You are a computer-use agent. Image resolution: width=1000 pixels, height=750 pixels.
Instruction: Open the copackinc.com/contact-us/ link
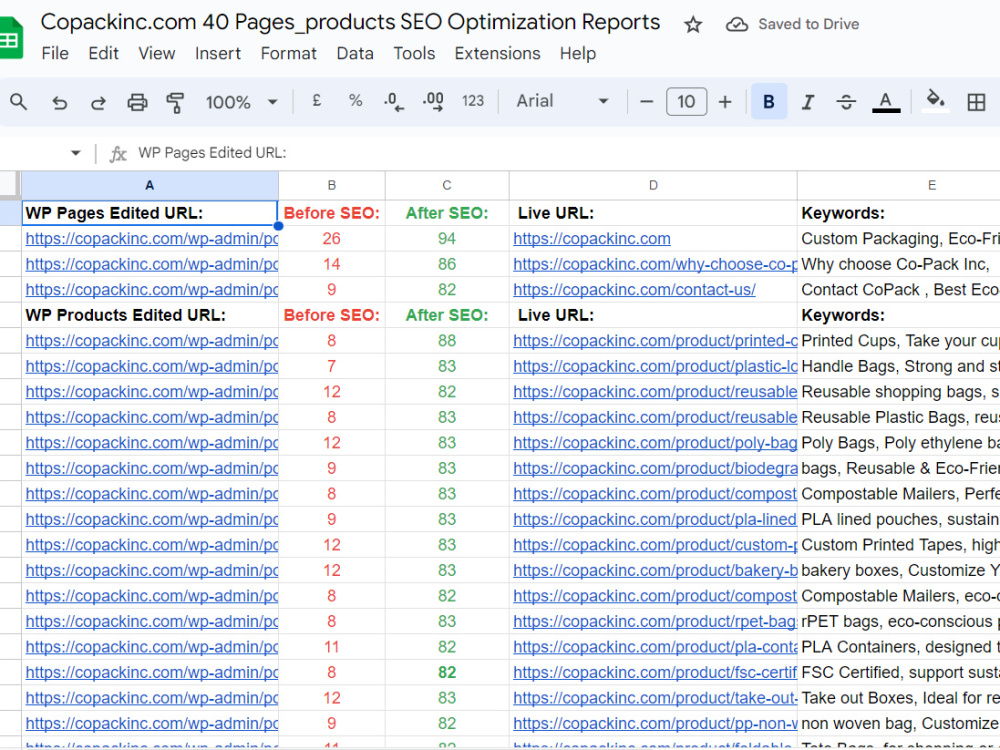click(634, 290)
